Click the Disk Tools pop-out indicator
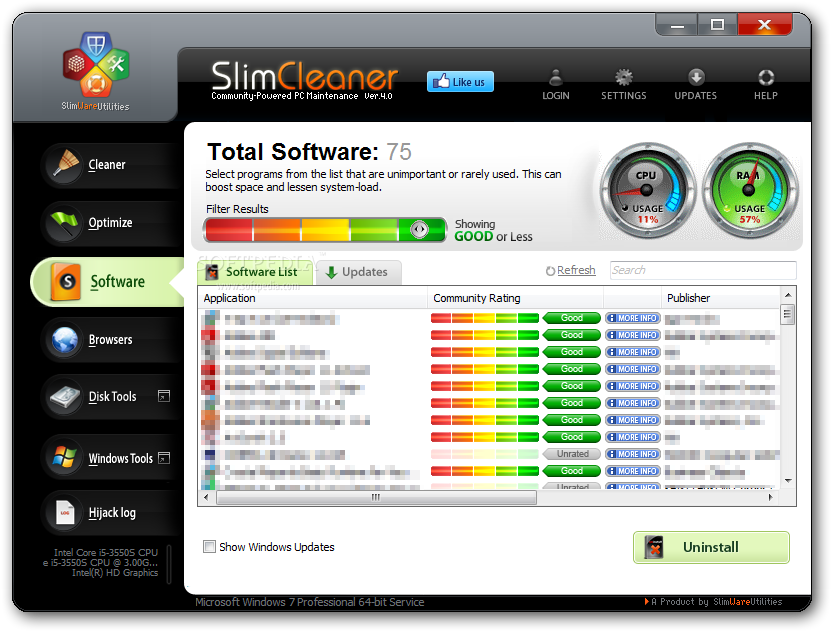 coord(164,396)
